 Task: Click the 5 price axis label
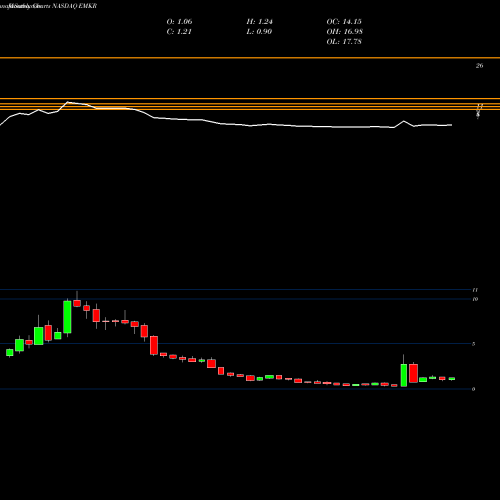(474, 344)
